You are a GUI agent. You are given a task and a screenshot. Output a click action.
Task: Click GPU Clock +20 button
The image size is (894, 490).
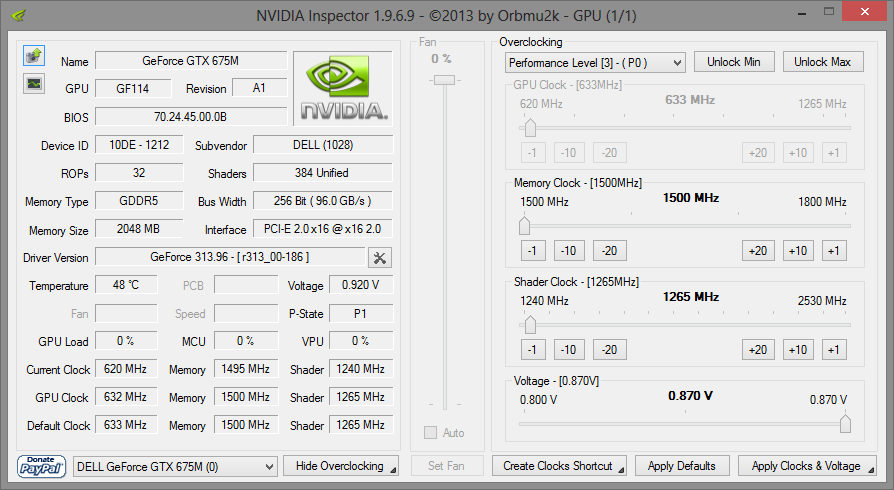758,152
